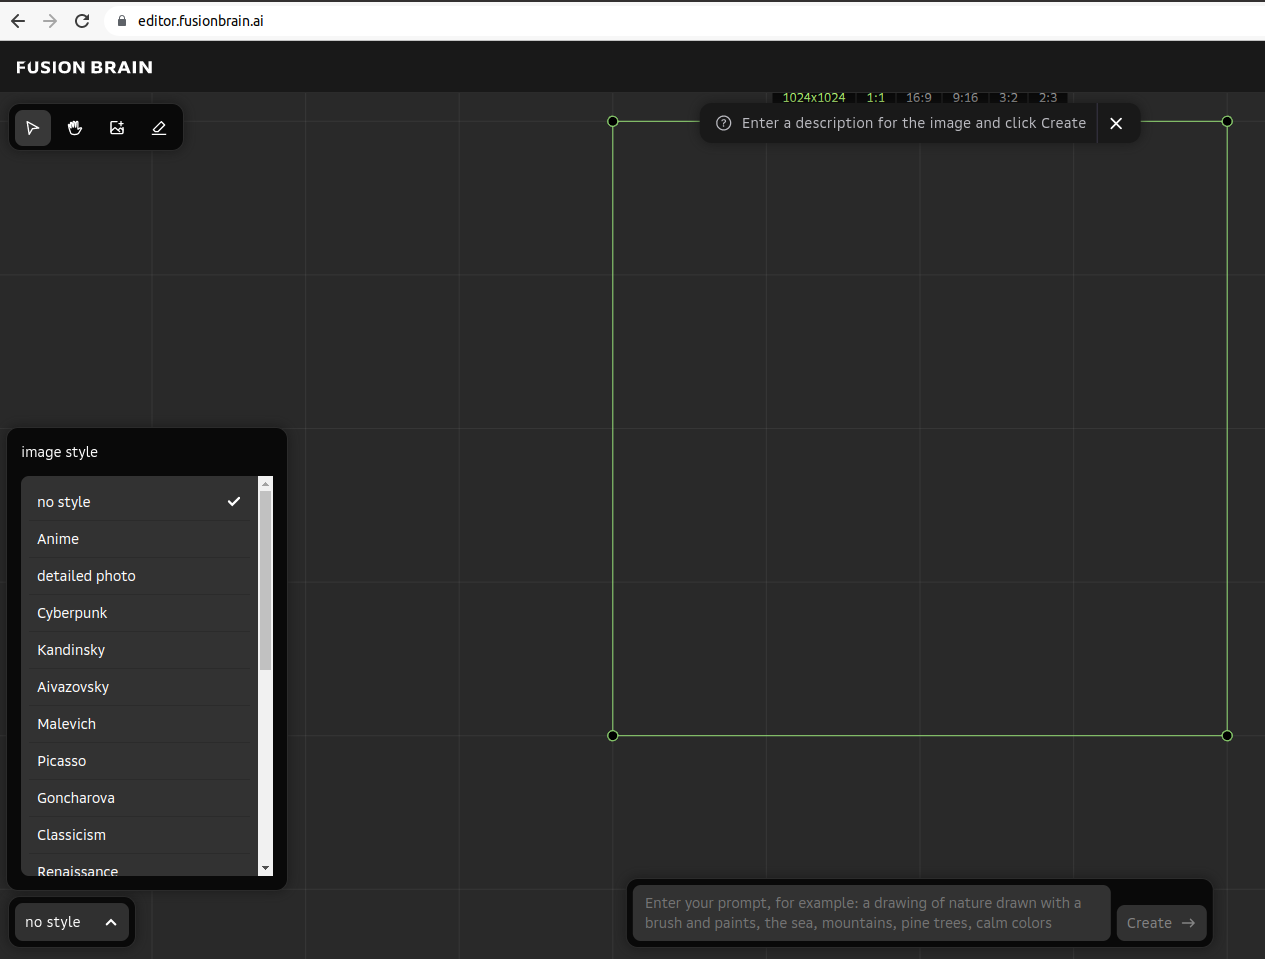Choose the Anime image style
Image resolution: width=1265 pixels, height=959 pixels.
tap(139, 539)
